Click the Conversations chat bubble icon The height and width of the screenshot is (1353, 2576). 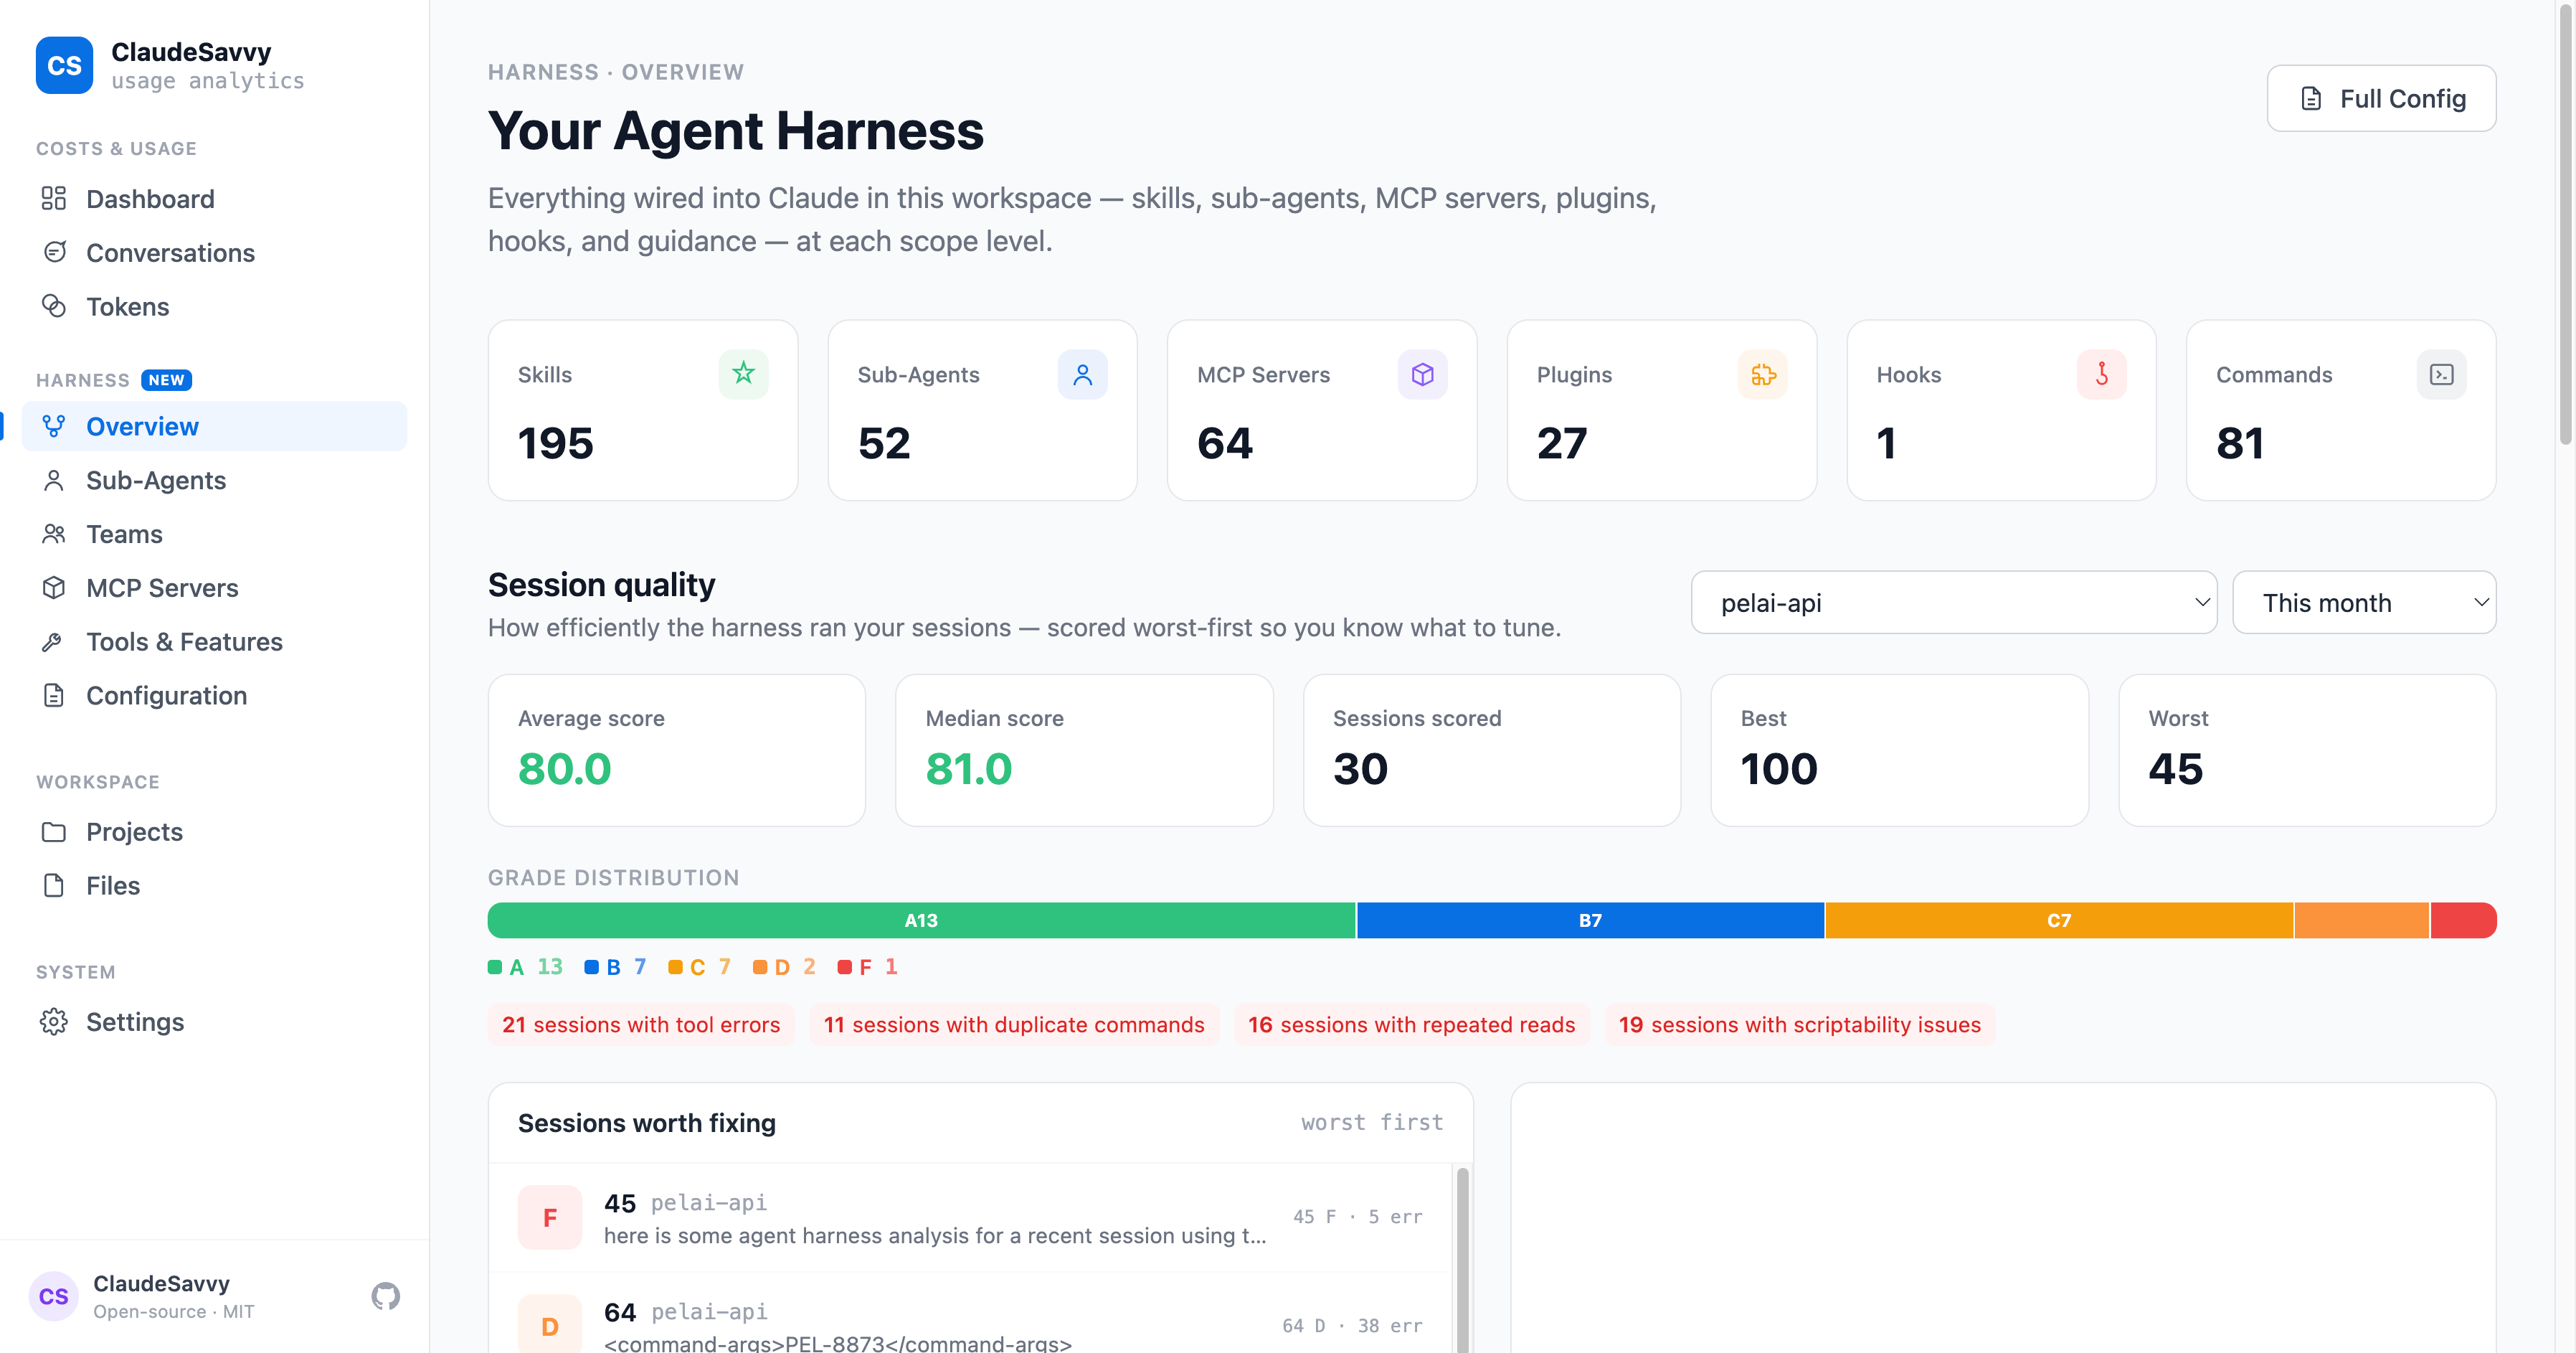tap(54, 252)
